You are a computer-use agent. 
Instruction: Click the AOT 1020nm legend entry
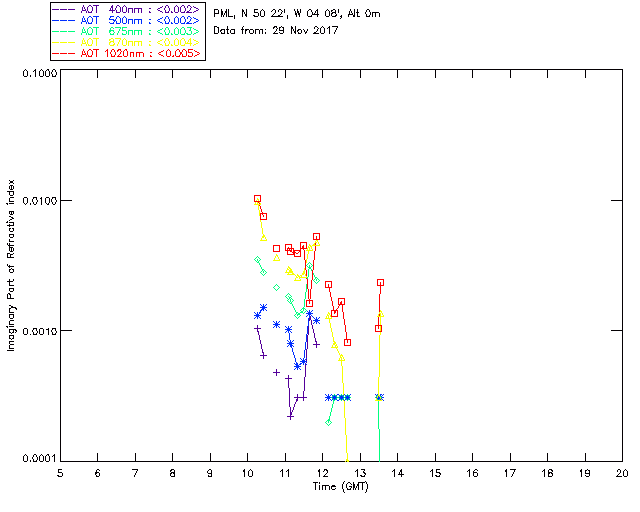pyautogui.click(x=126, y=53)
